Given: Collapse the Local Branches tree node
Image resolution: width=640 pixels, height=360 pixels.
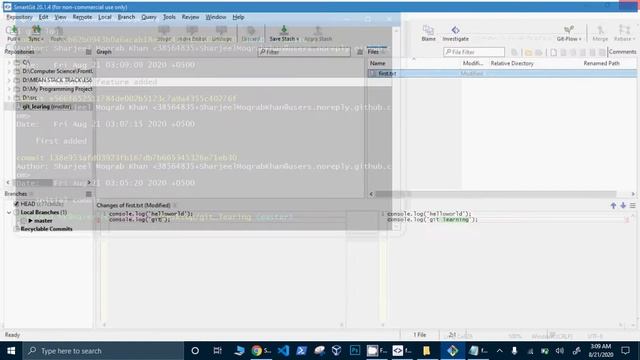Looking at the screenshot, I should (x=9, y=212).
